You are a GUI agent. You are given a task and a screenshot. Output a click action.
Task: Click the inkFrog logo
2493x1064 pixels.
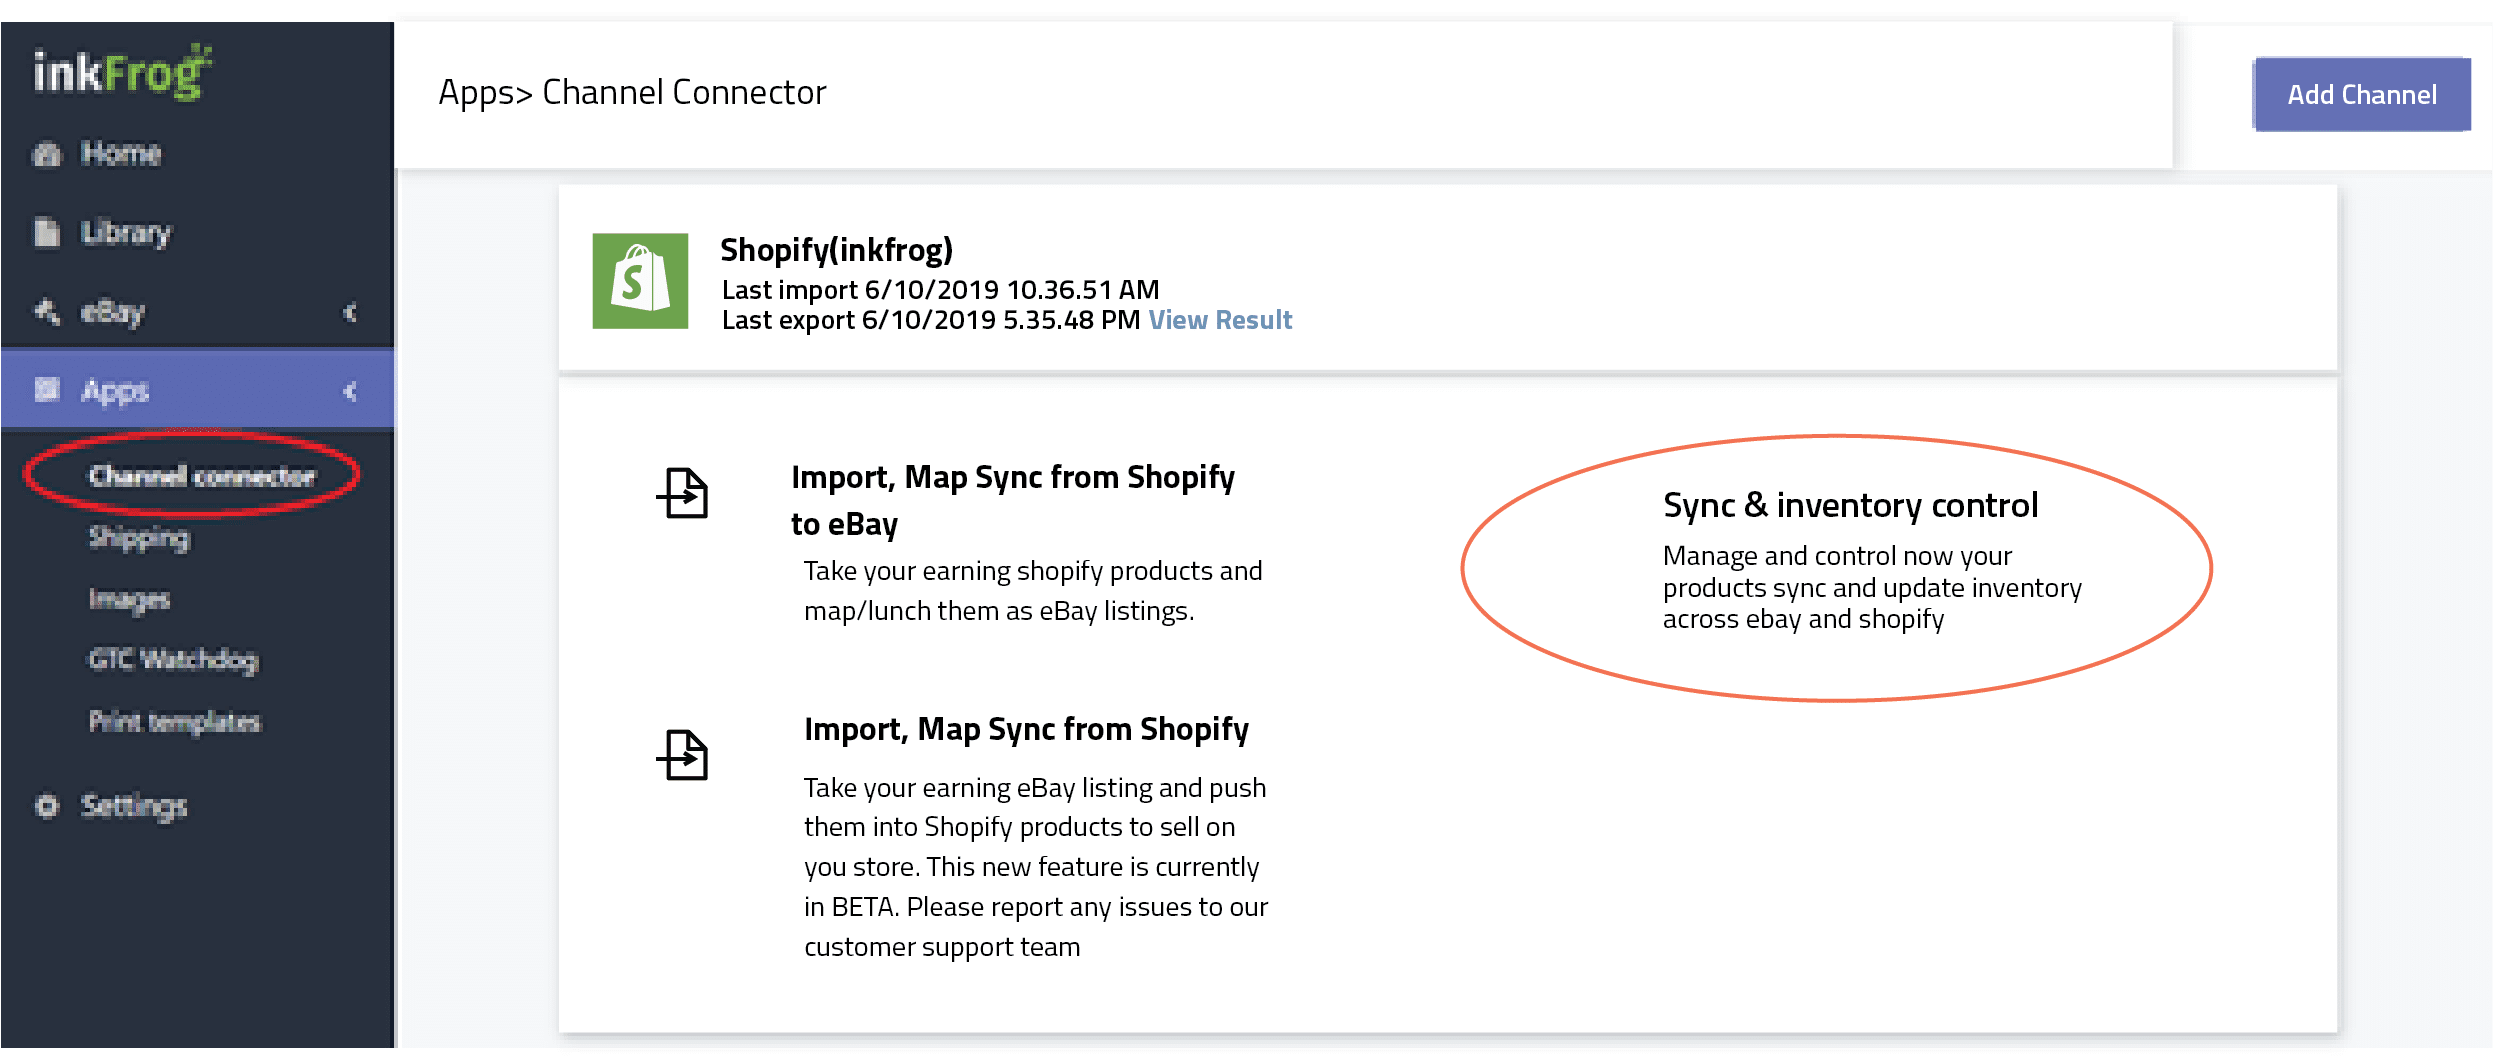pos(122,73)
